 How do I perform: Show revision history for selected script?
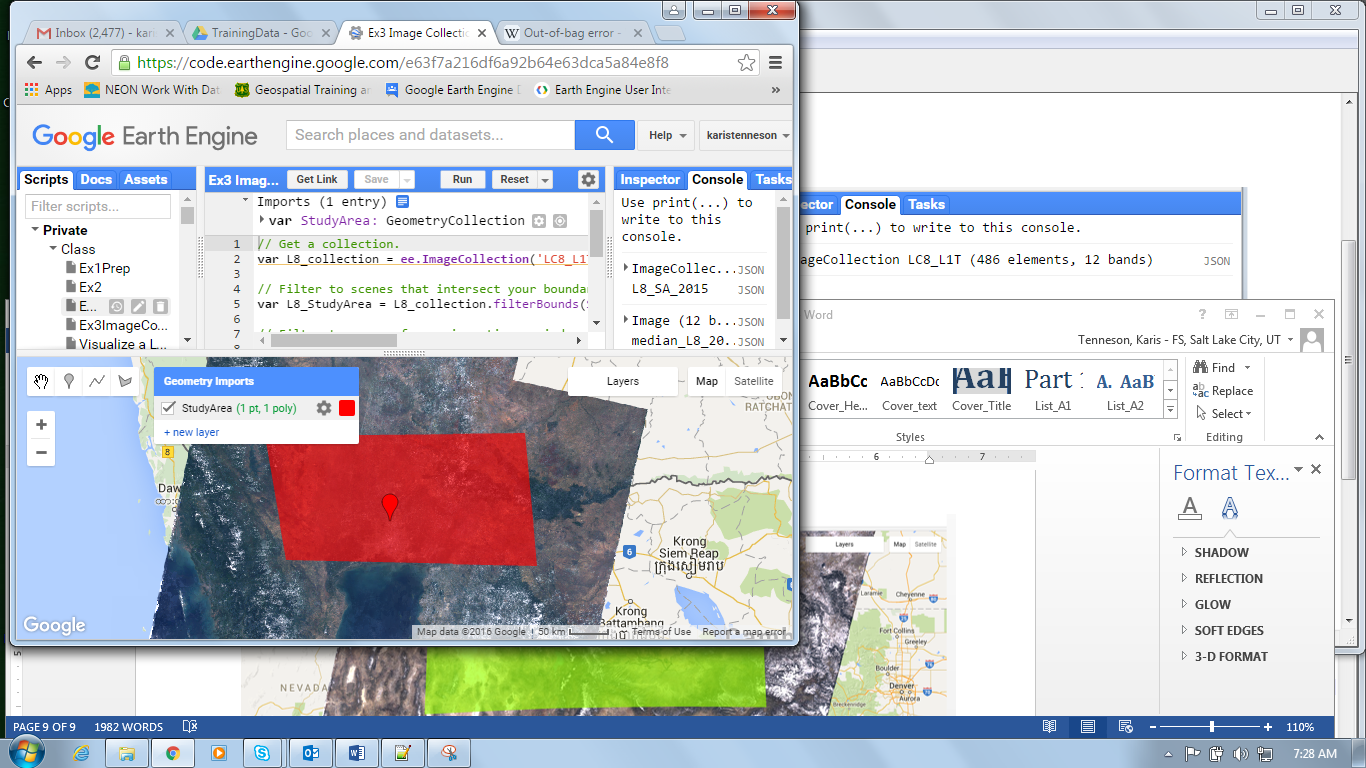(x=116, y=307)
